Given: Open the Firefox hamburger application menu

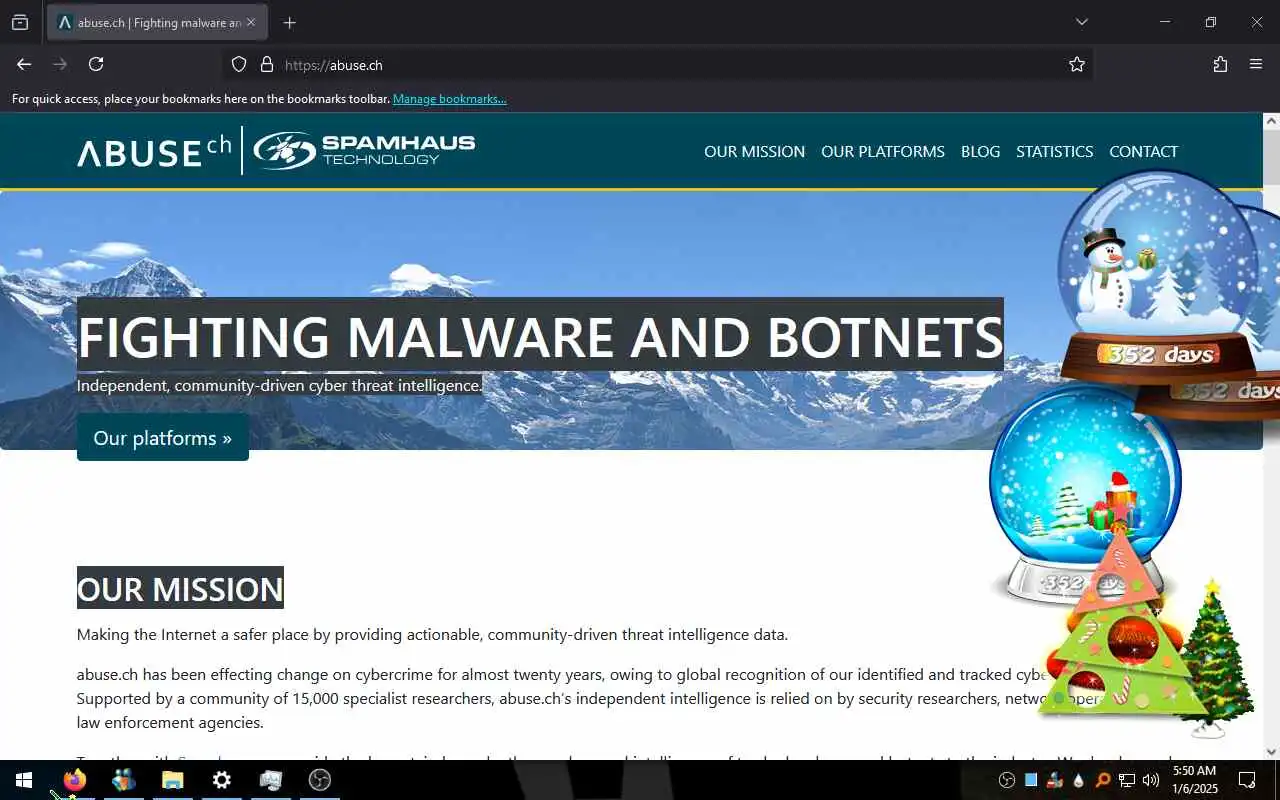Looking at the screenshot, I should coord(1256,64).
